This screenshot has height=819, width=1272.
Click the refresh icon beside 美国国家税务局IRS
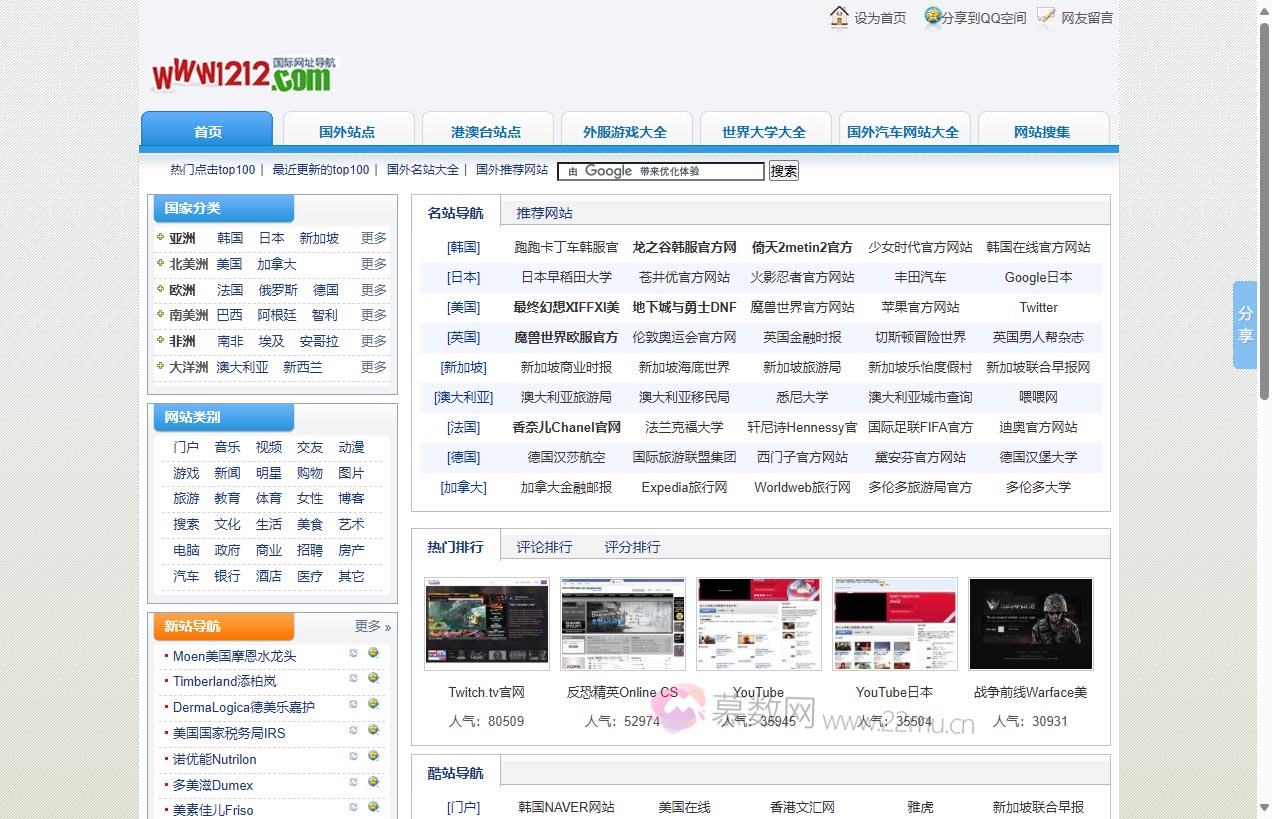pos(352,730)
